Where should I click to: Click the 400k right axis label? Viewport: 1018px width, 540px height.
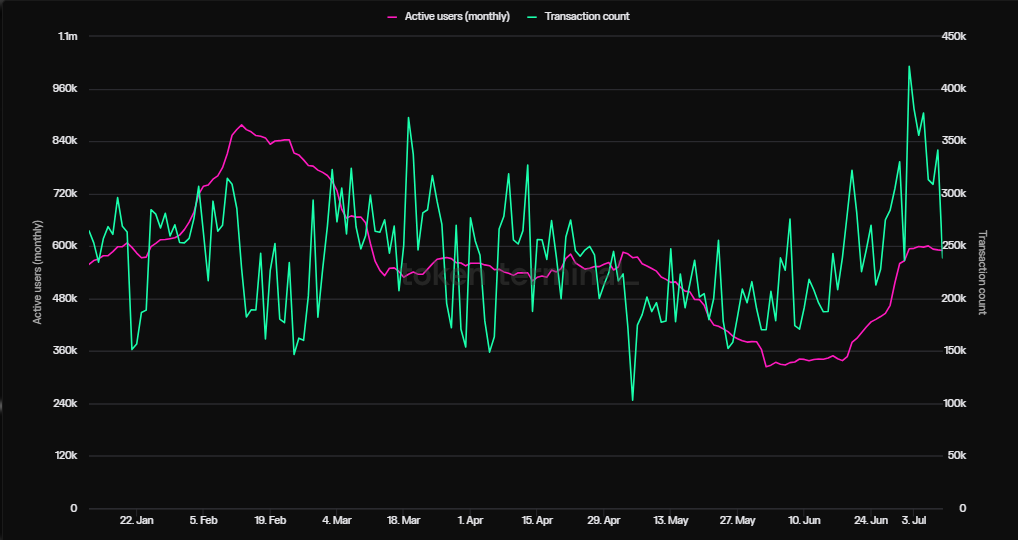[x=954, y=88]
